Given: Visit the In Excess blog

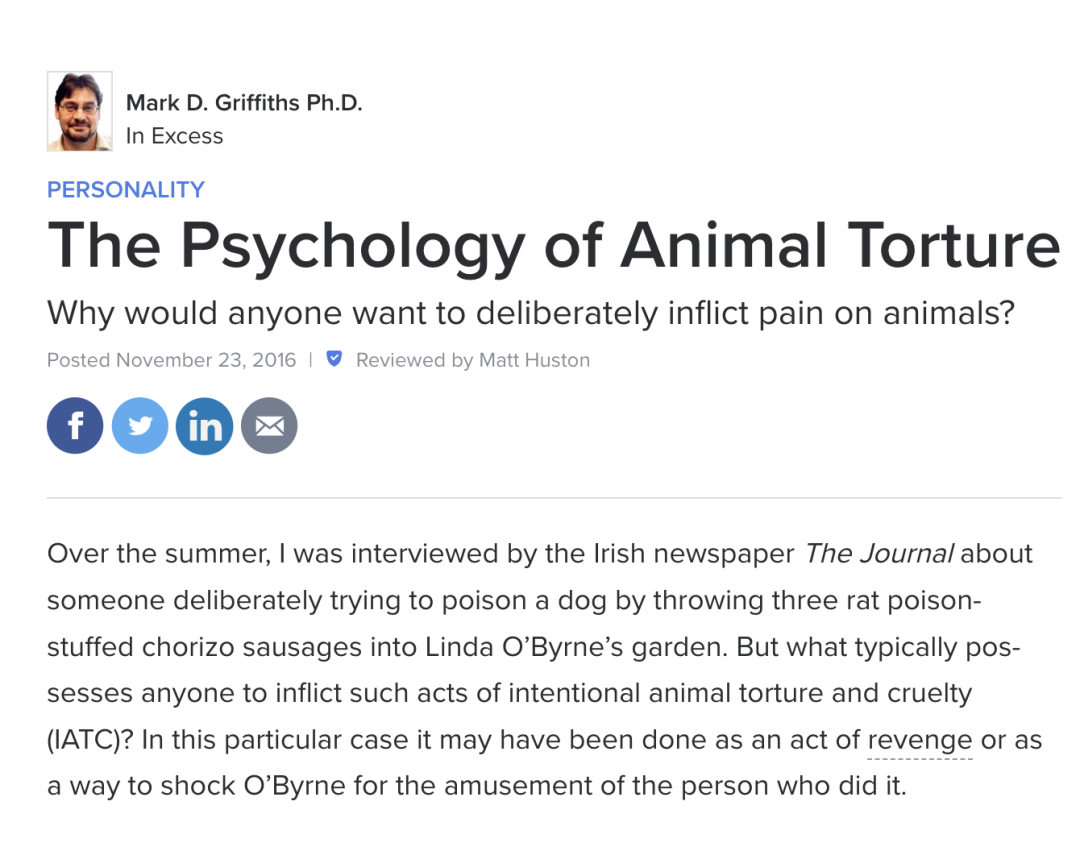Looking at the screenshot, I should 174,136.
